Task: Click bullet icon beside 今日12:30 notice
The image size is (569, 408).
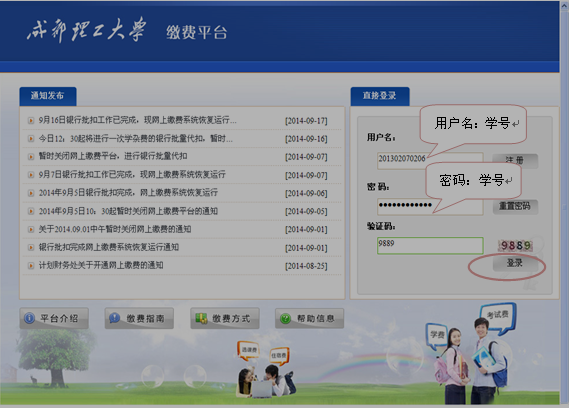Action: click(31, 139)
